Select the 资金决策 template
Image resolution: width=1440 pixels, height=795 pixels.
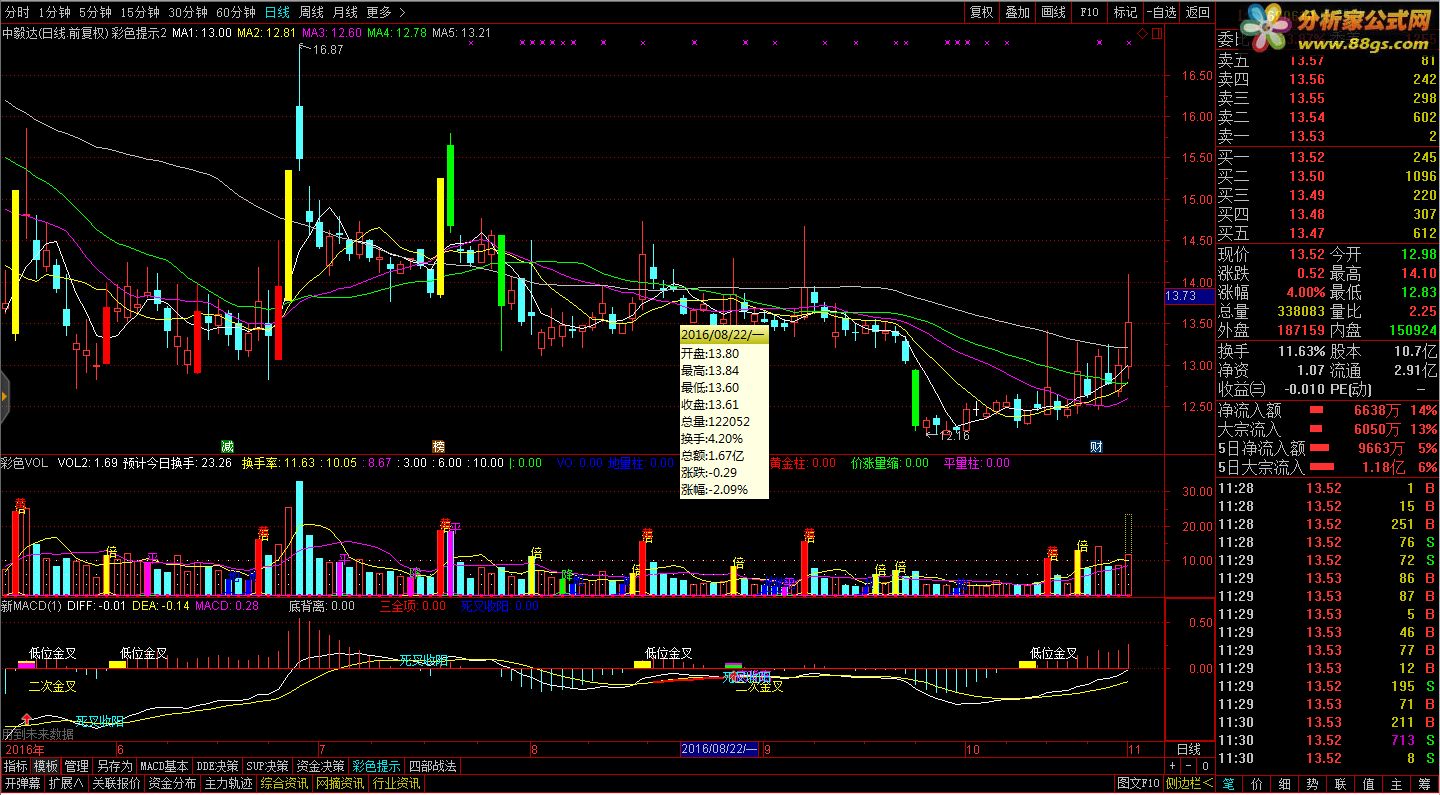click(321, 766)
